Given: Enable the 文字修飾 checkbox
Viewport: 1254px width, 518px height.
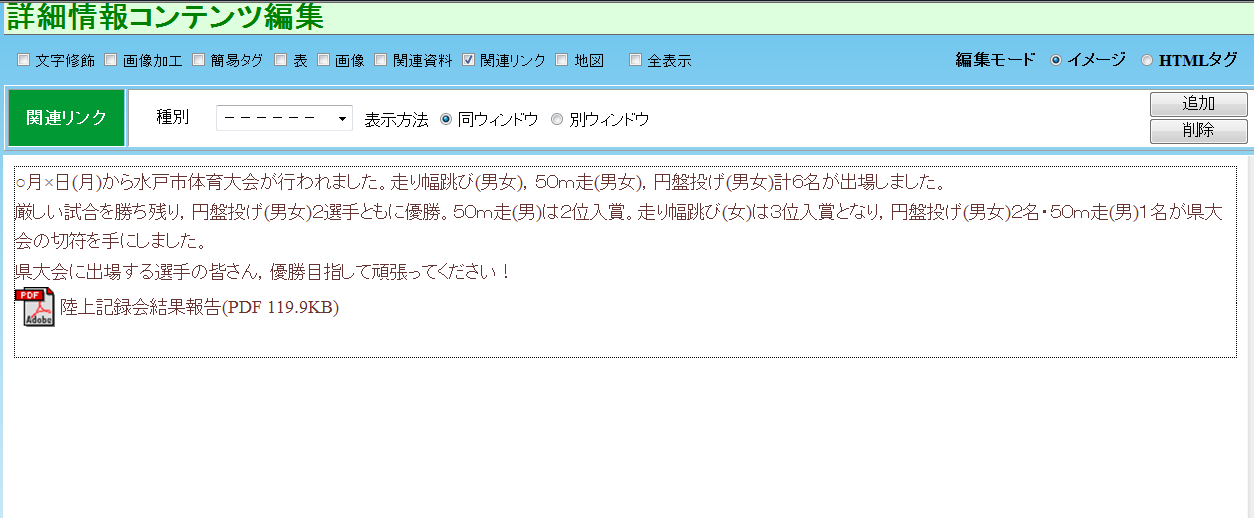Looking at the screenshot, I should pyautogui.click(x=24, y=60).
